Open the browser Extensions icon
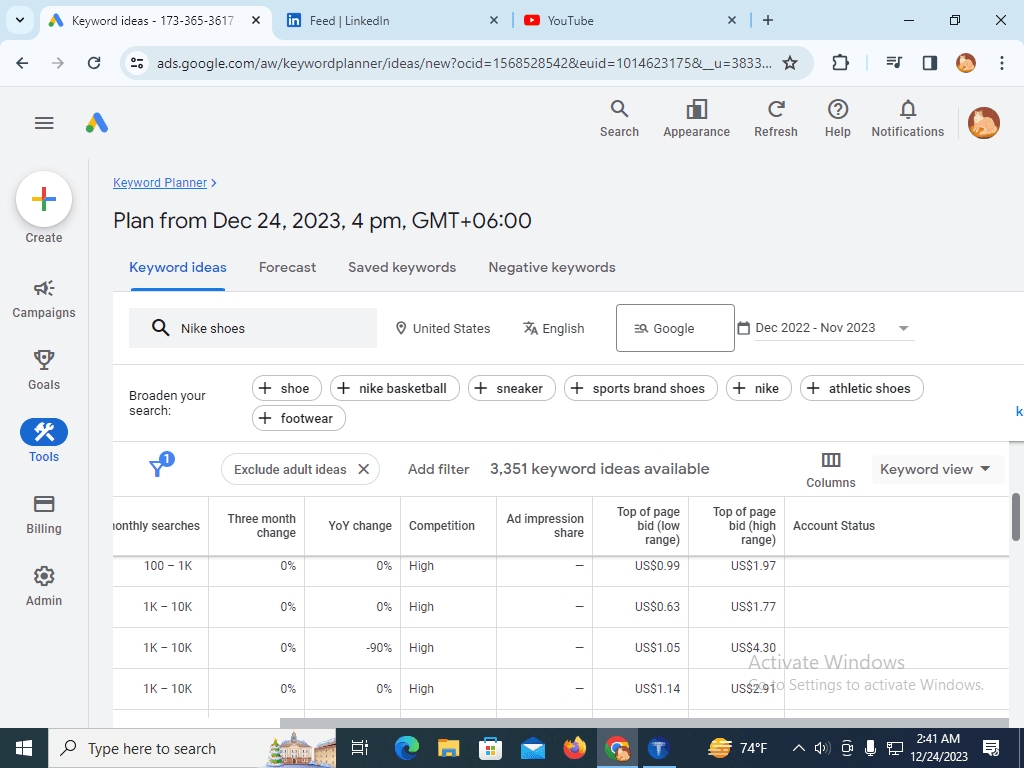The height and width of the screenshot is (768, 1024). [840, 63]
